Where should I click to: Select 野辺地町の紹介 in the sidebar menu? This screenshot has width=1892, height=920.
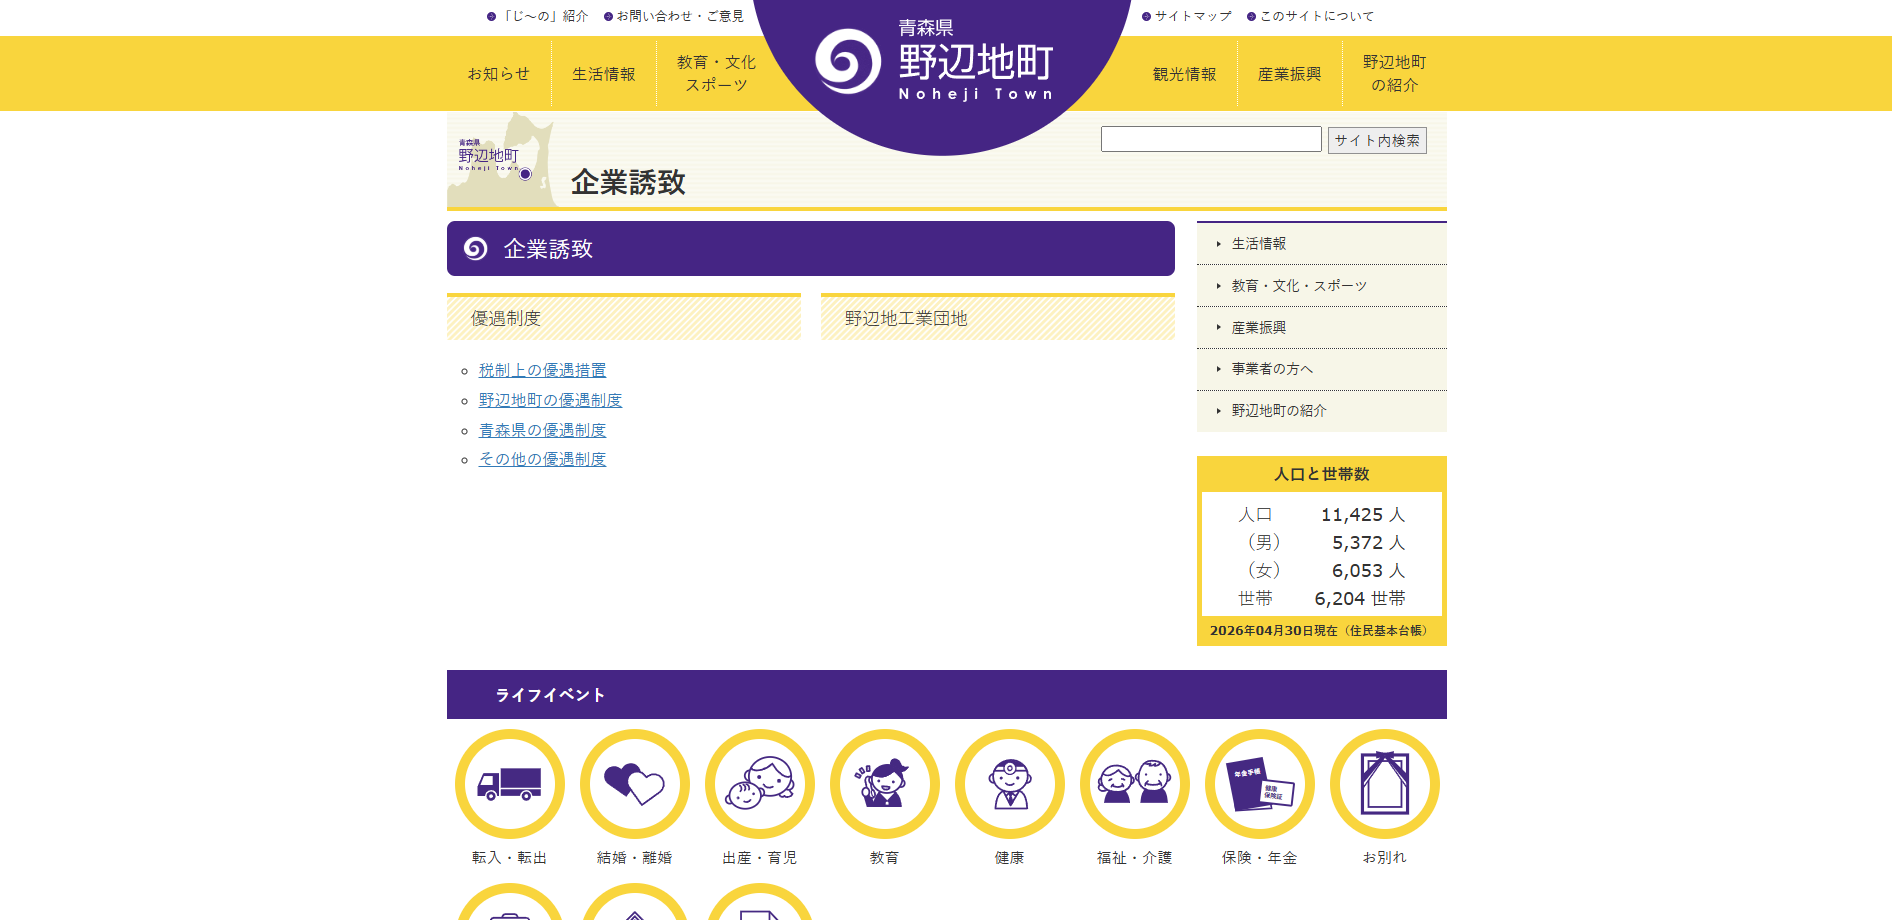click(x=1322, y=411)
